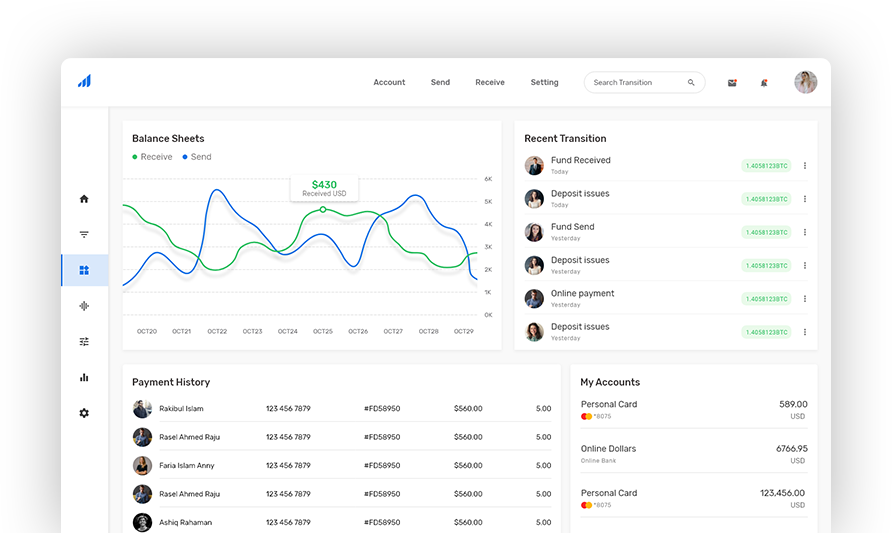This screenshot has height=533, width=892.
Task: Expand options menu for Fund Send
Action: [805, 232]
